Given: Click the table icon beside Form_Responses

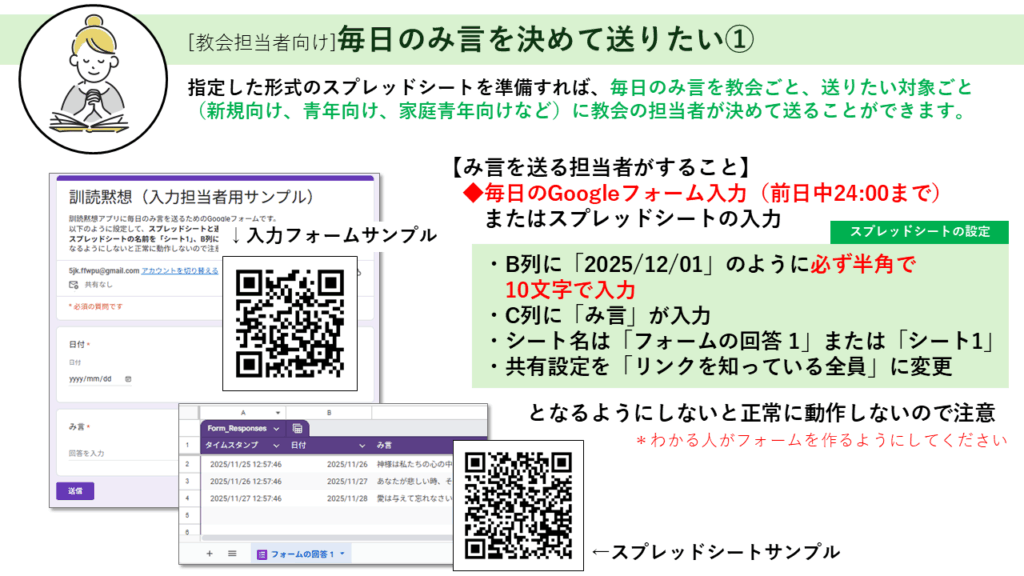Looking at the screenshot, I should (x=297, y=427).
